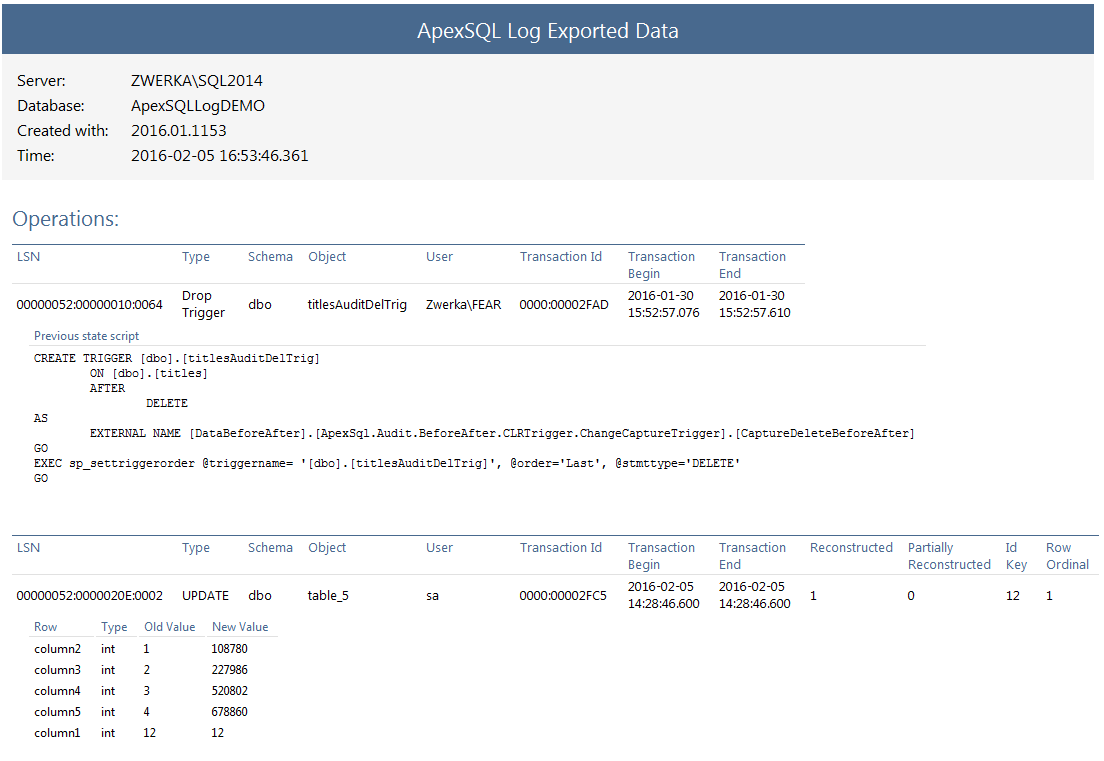This screenshot has height=761, width=1104.
Task: Click the ON [dbo].[titles] script line
Action: pyautogui.click(x=149, y=374)
